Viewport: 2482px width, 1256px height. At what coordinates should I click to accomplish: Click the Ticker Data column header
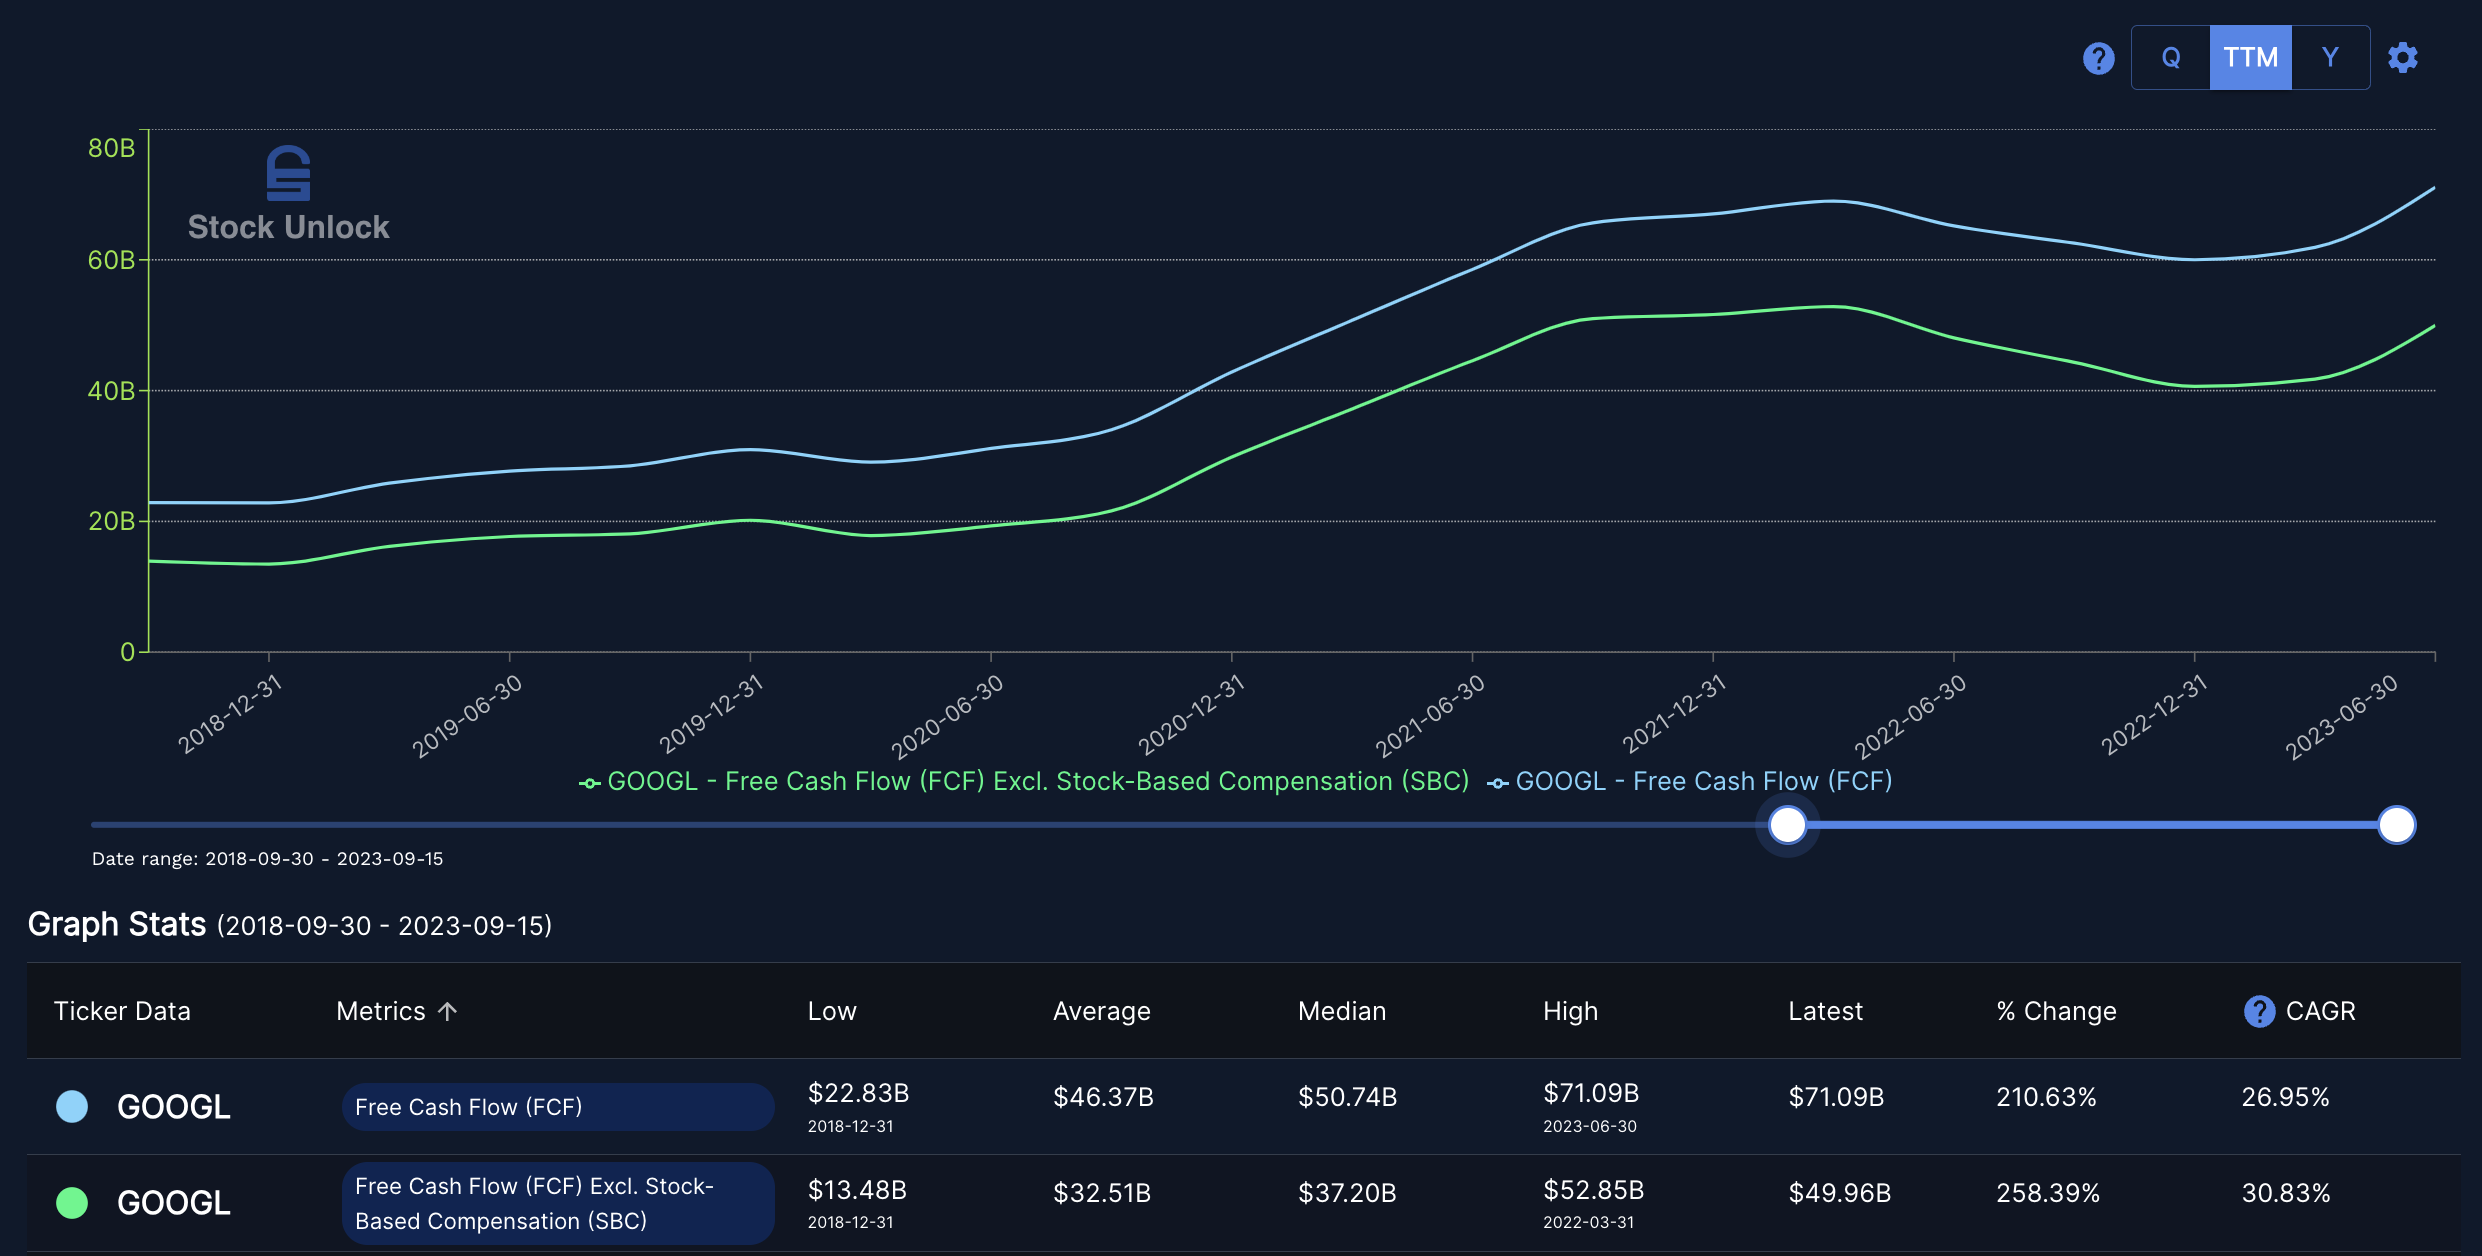(x=122, y=1011)
